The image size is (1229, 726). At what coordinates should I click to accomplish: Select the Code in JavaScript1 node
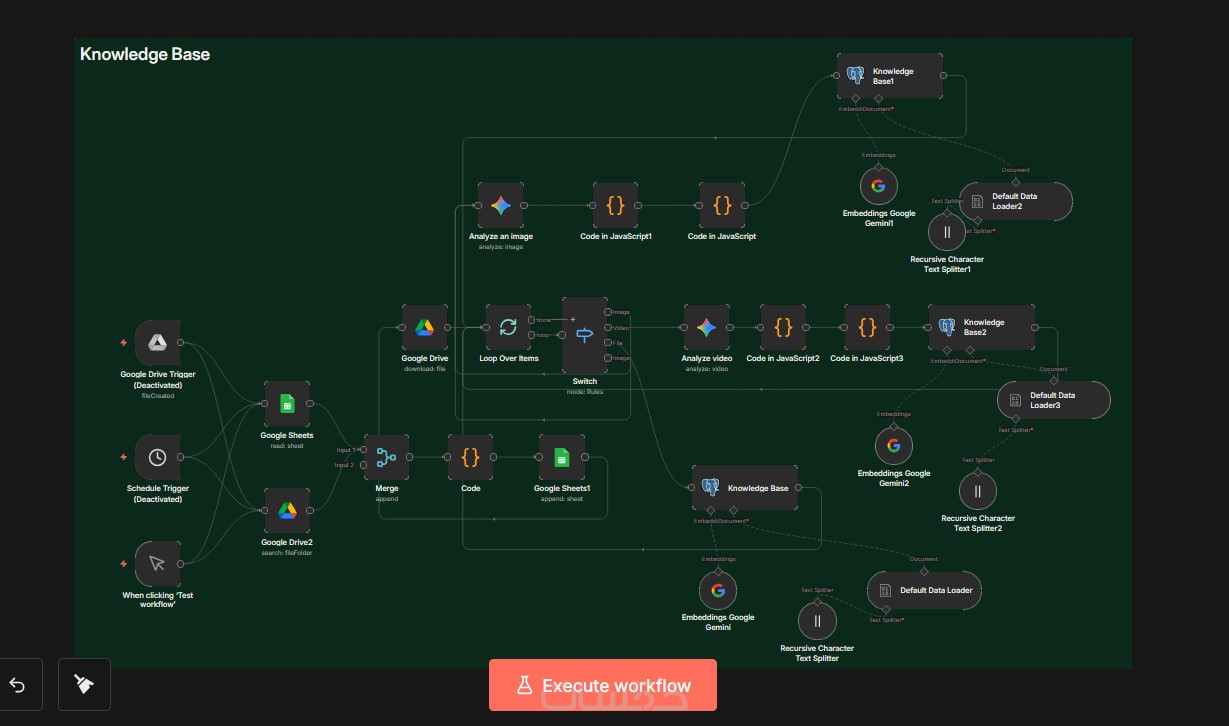(616, 206)
